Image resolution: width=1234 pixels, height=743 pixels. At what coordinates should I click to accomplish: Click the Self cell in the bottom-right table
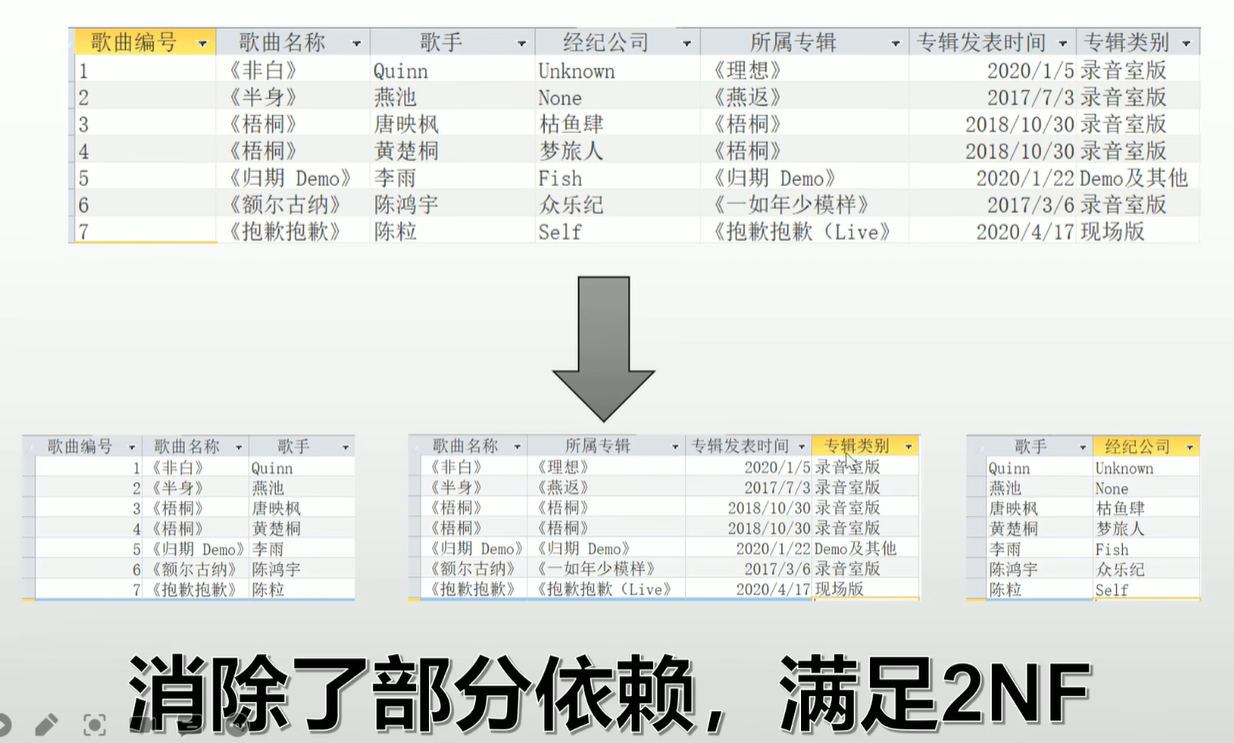pos(1115,590)
